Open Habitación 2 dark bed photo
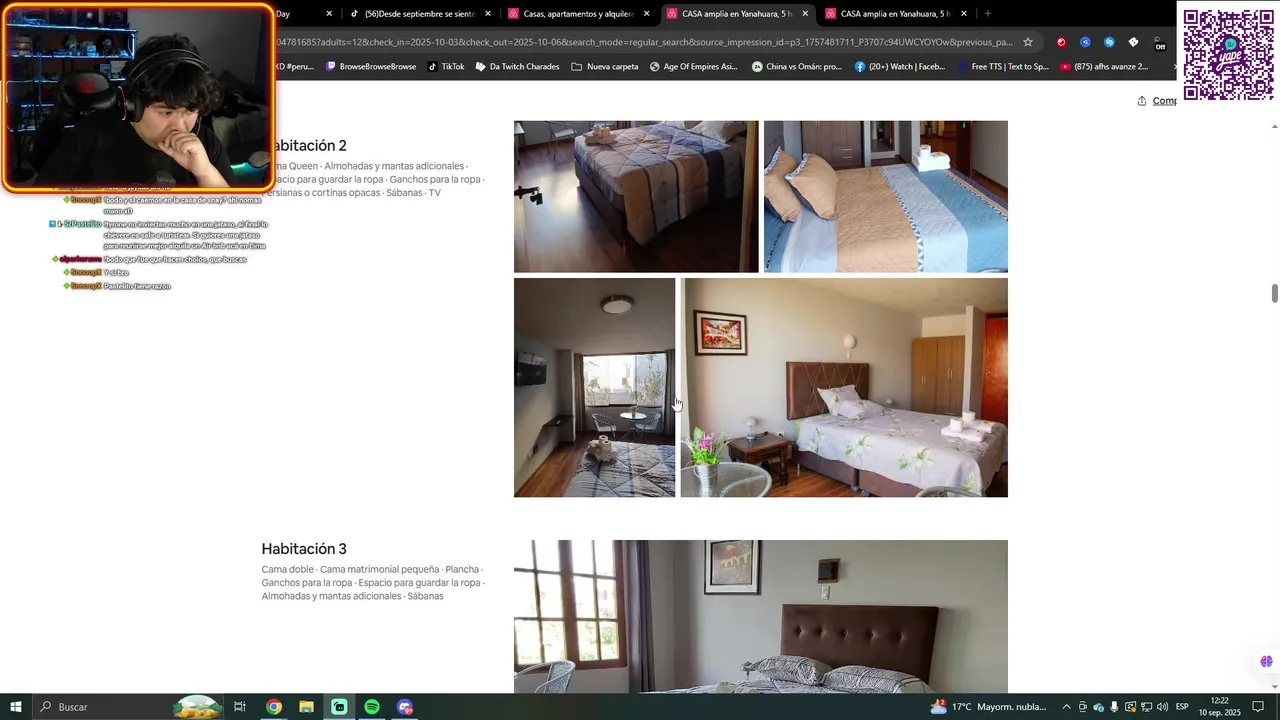The width and height of the screenshot is (1280, 720). pyautogui.click(x=636, y=196)
